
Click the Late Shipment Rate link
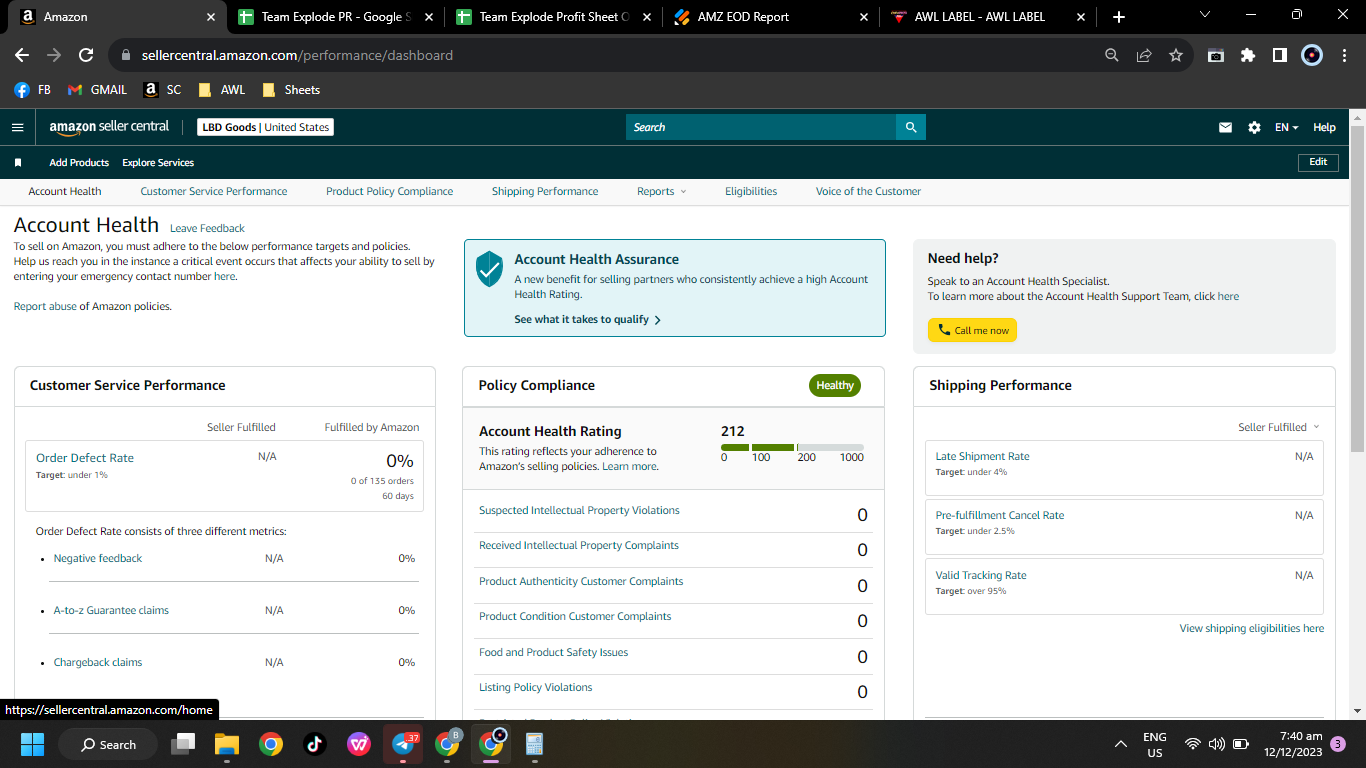click(982, 456)
